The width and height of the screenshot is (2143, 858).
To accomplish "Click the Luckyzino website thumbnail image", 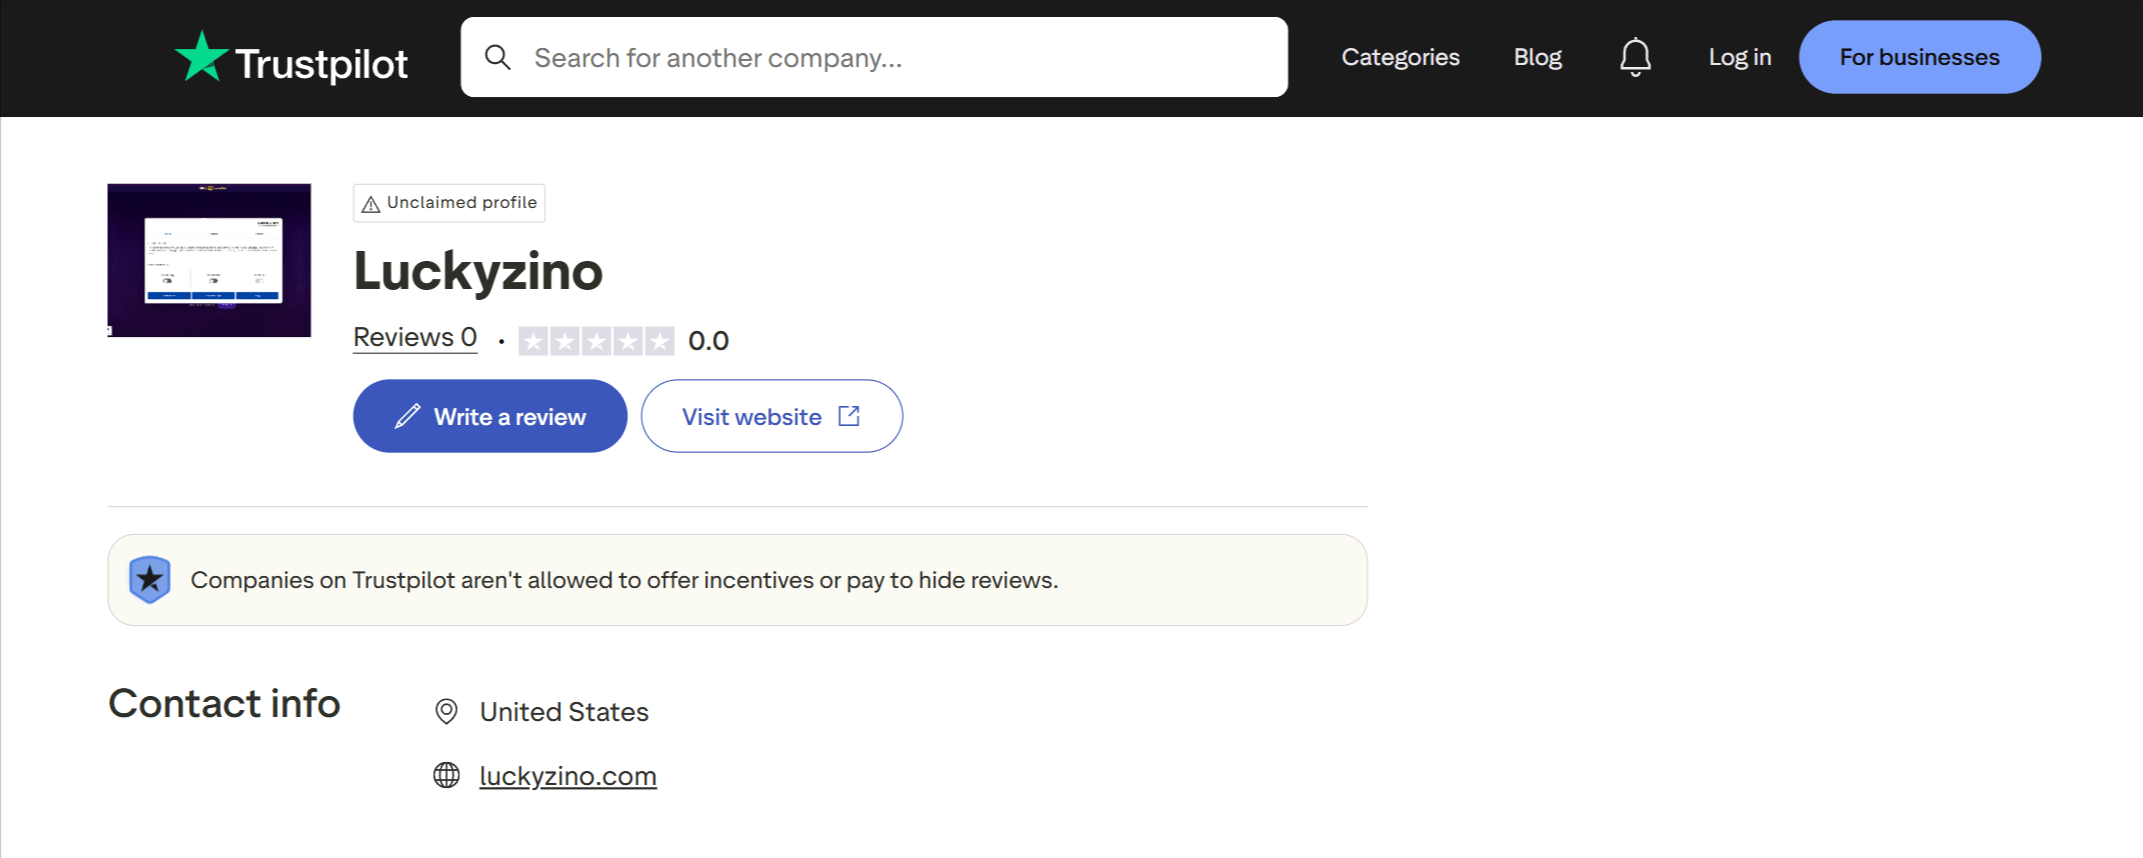I will tap(209, 260).
